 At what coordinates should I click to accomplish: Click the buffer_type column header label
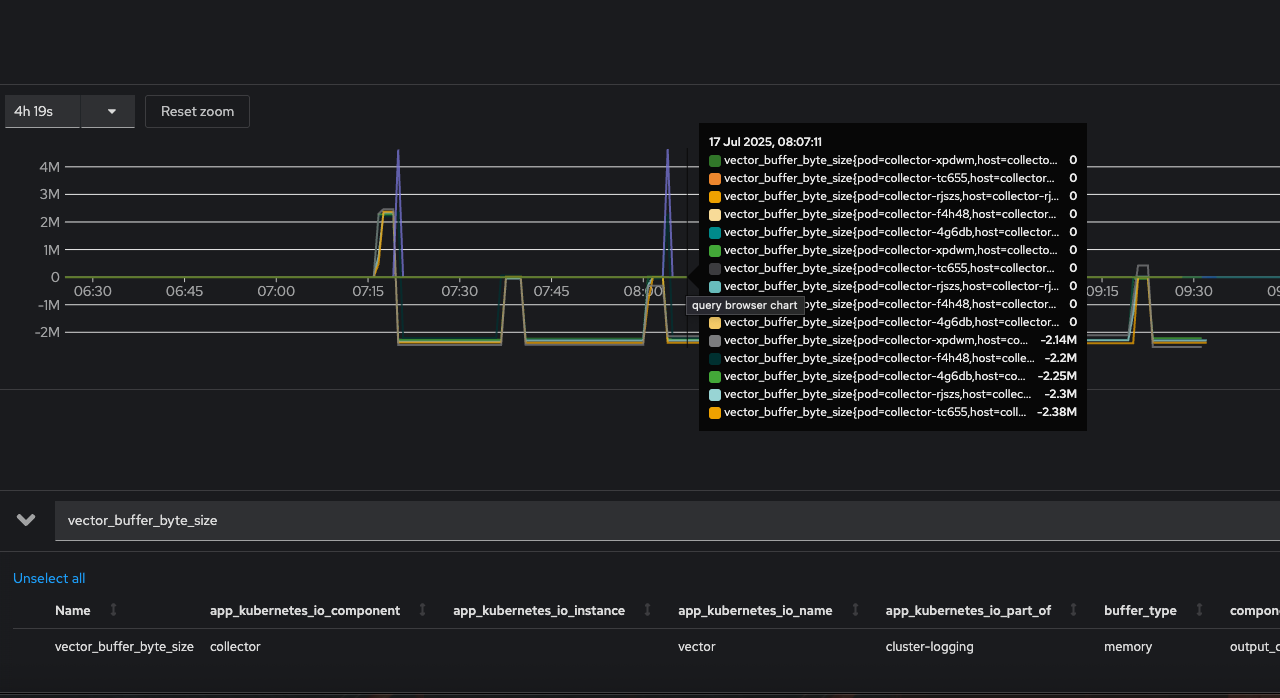(1140, 610)
